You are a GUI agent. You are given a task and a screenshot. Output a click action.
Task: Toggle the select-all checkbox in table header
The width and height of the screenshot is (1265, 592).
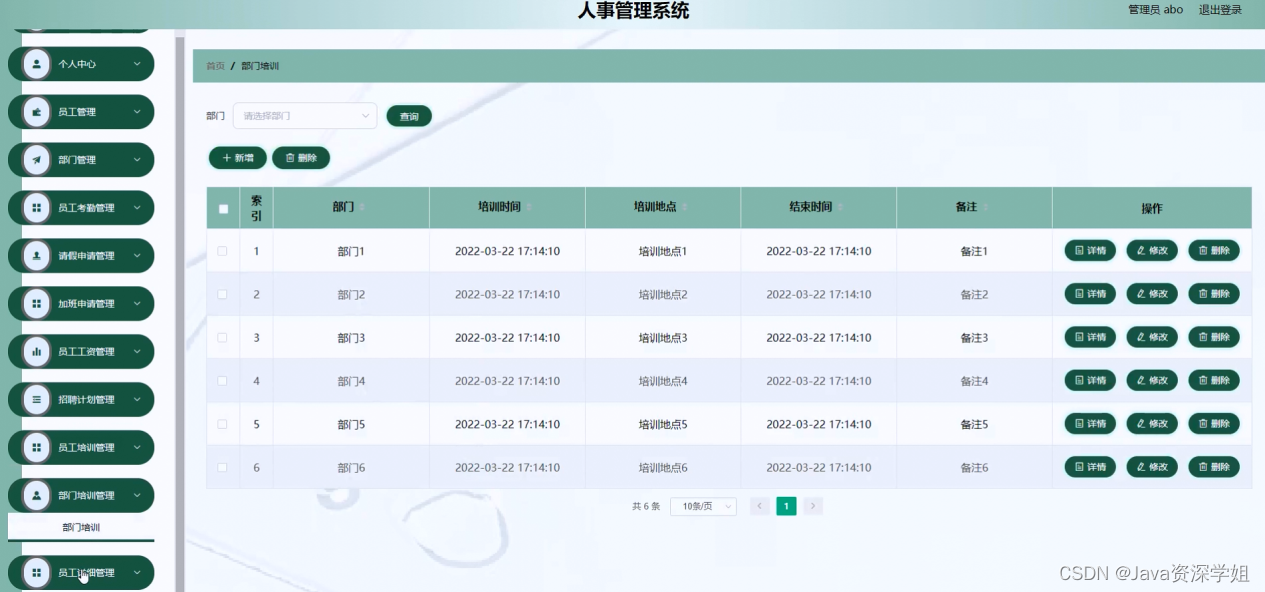(223, 209)
